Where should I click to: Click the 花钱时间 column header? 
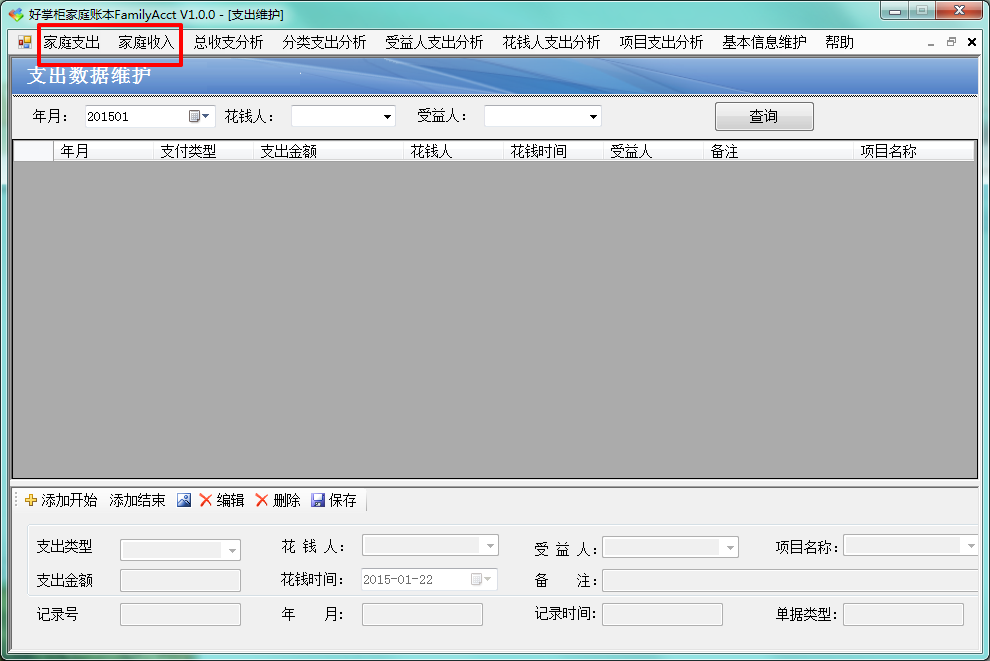pos(552,152)
